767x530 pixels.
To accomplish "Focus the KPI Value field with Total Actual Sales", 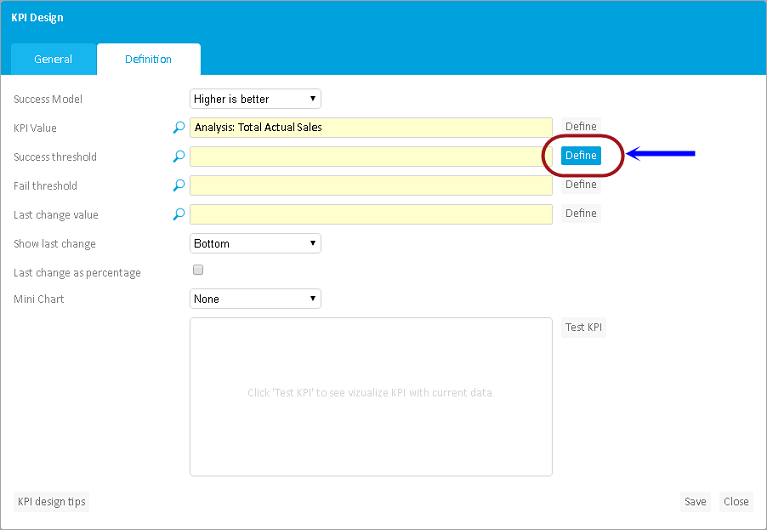I will tap(370, 127).
